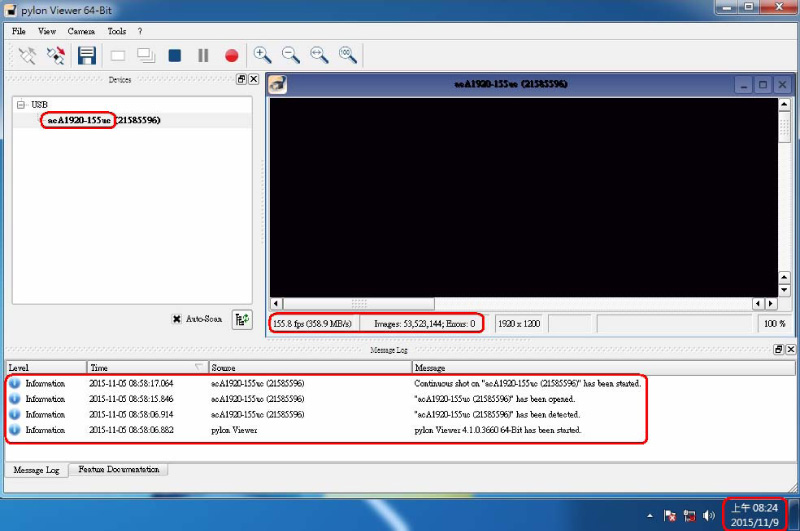Image resolution: width=800 pixels, height=531 pixels.
Task: Click the volume speaker icon in system tray
Action: pyautogui.click(x=709, y=516)
